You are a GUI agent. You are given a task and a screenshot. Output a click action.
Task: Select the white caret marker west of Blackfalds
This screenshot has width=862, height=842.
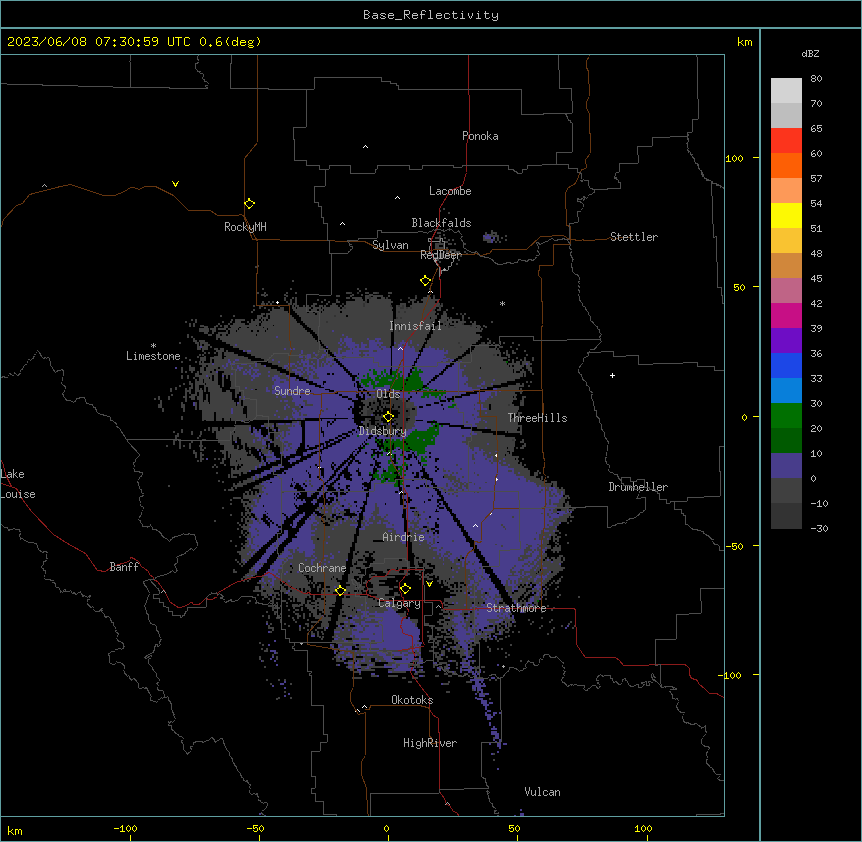click(342, 224)
